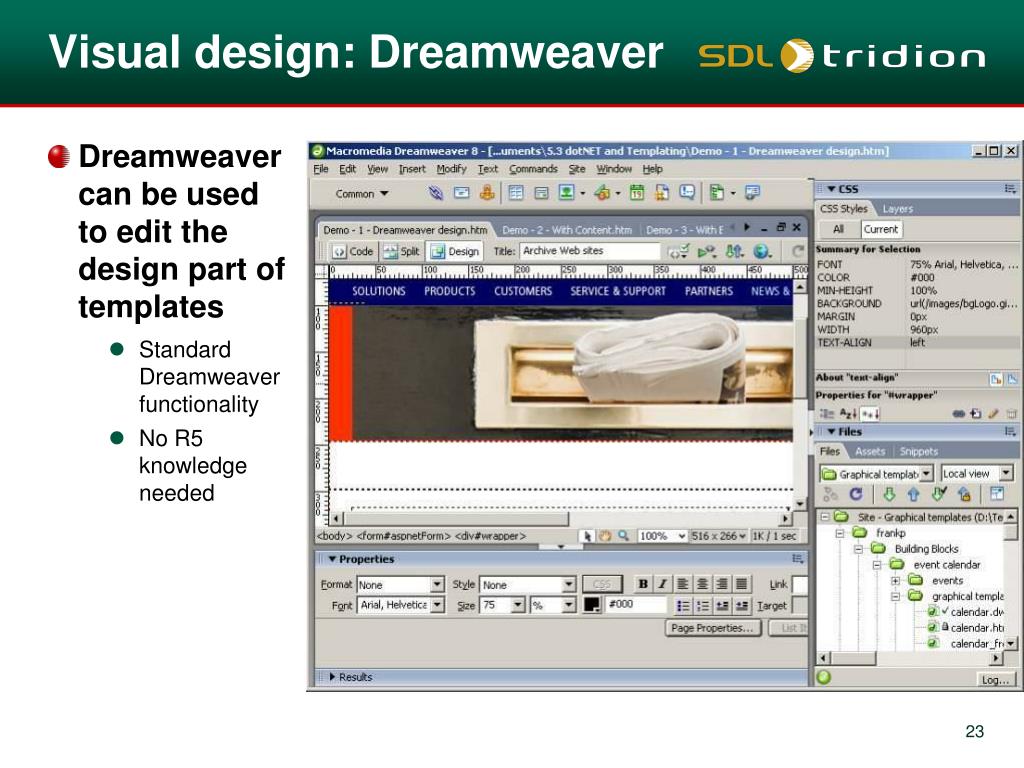Toggle Align Right in Properties

[x=722, y=584]
